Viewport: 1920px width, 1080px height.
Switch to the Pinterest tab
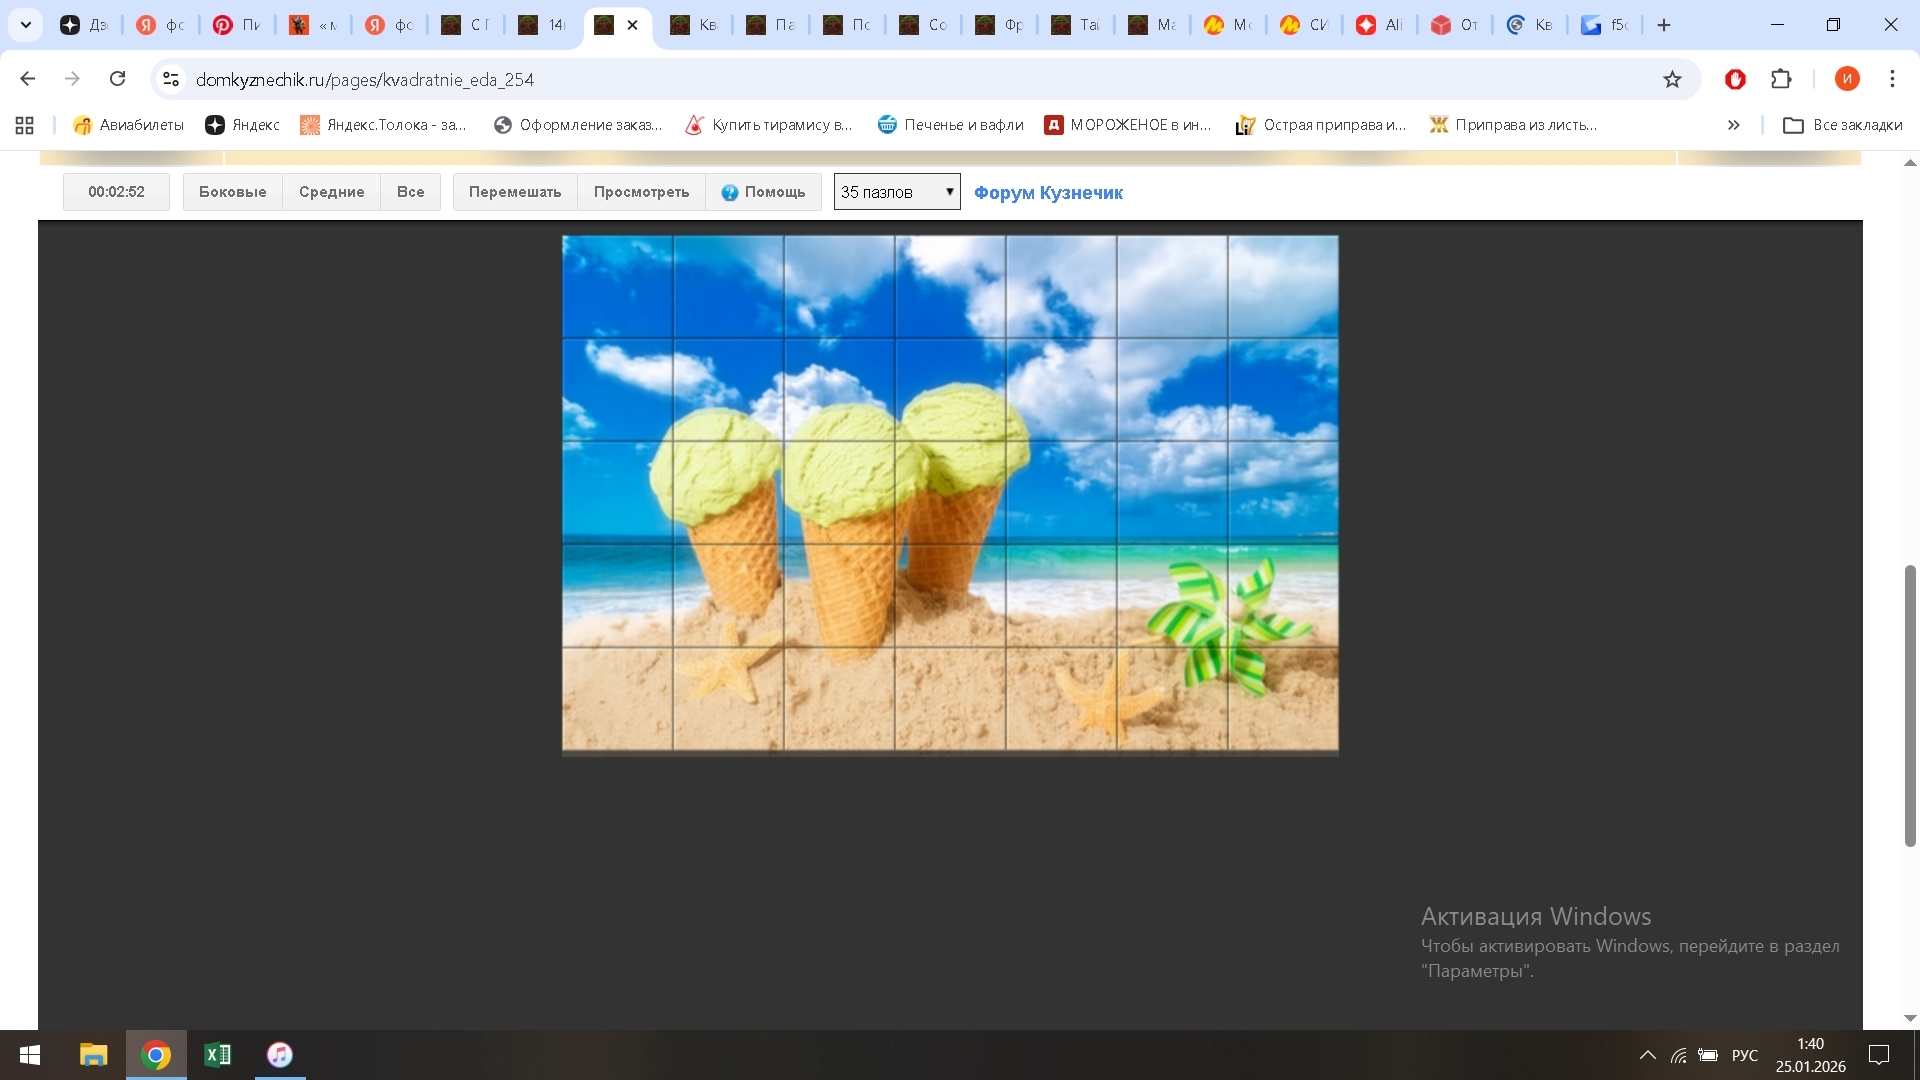click(236, 25)
